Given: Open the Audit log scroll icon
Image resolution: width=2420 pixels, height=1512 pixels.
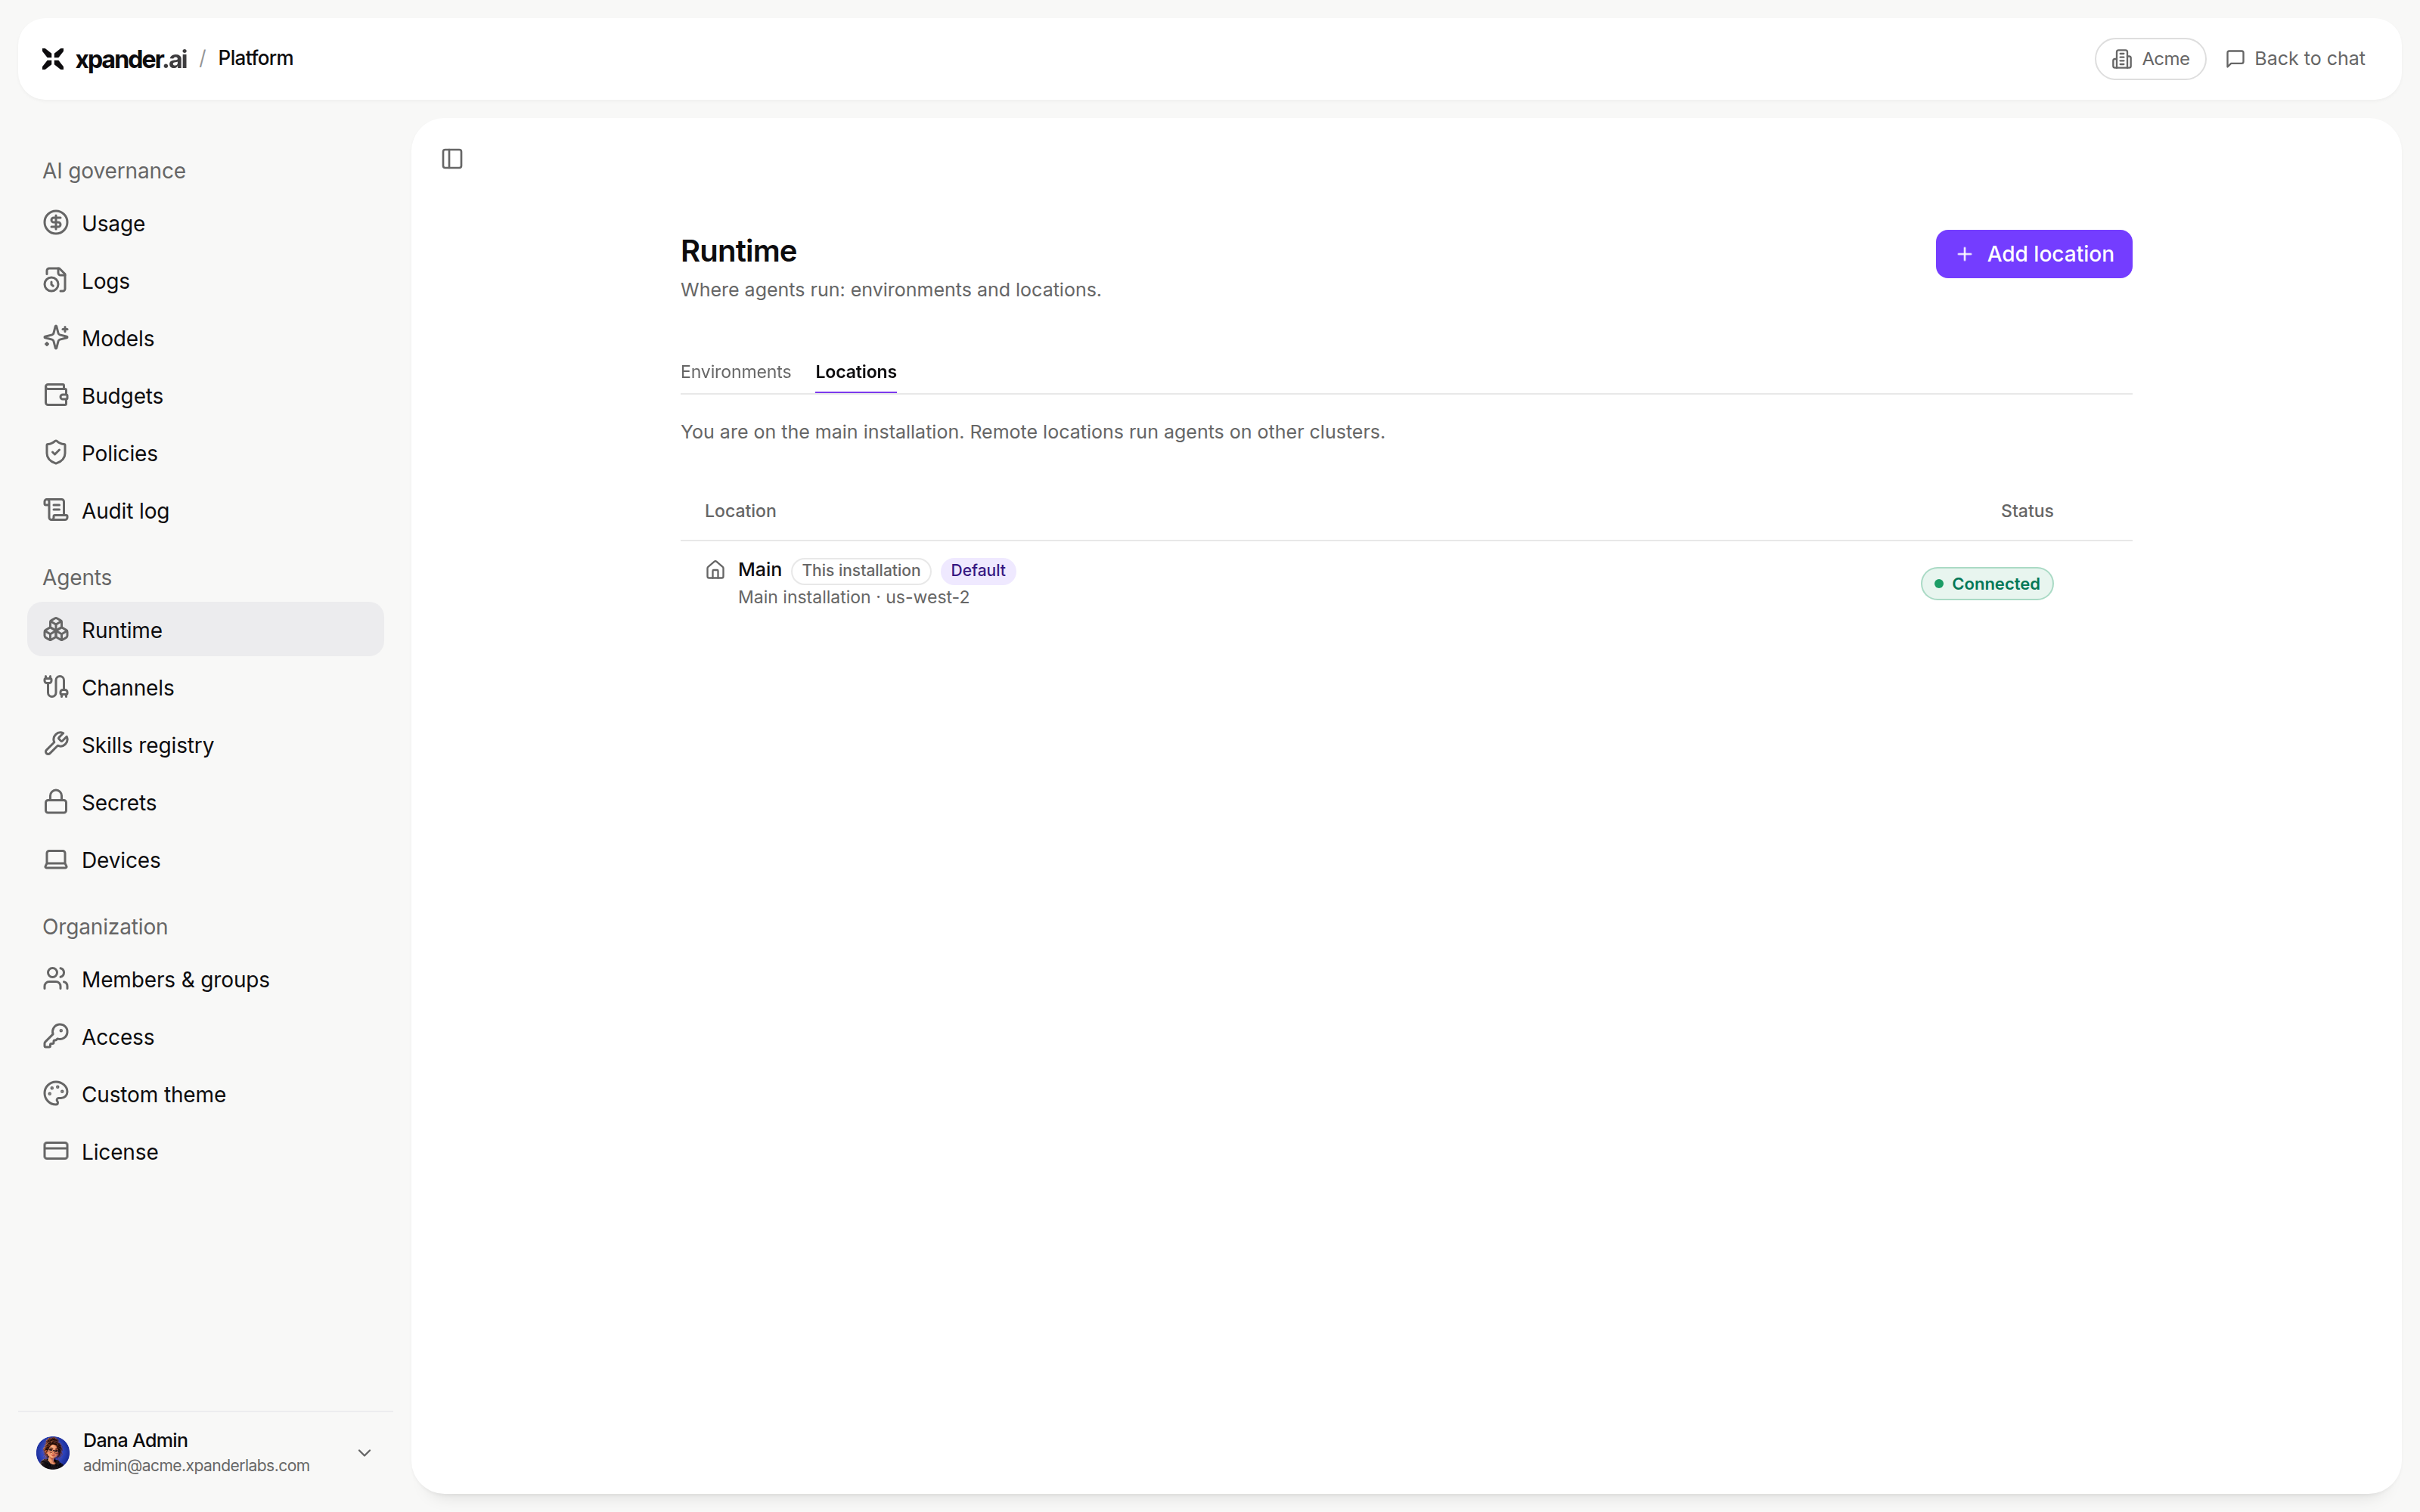Looking at the screenshot, I should point(56,511).
